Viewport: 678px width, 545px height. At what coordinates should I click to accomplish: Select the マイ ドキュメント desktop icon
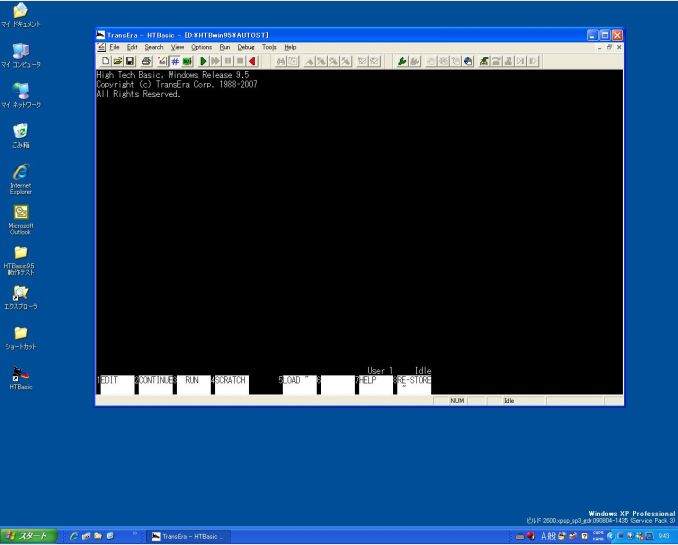pyautogui.click(x=20, y=16)
